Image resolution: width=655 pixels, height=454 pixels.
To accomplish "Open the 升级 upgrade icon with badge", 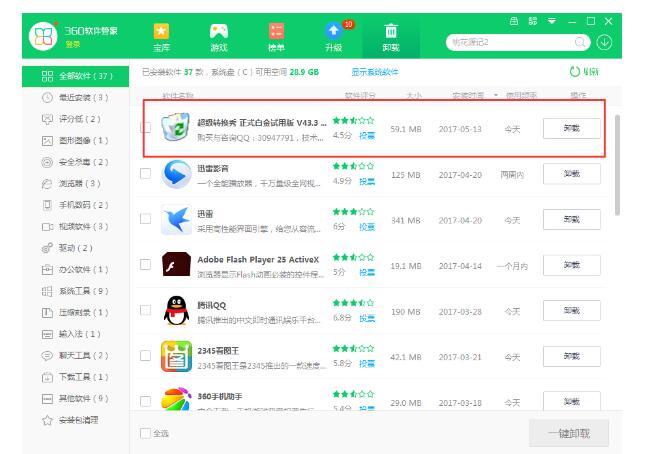I will tap(334, 36).
